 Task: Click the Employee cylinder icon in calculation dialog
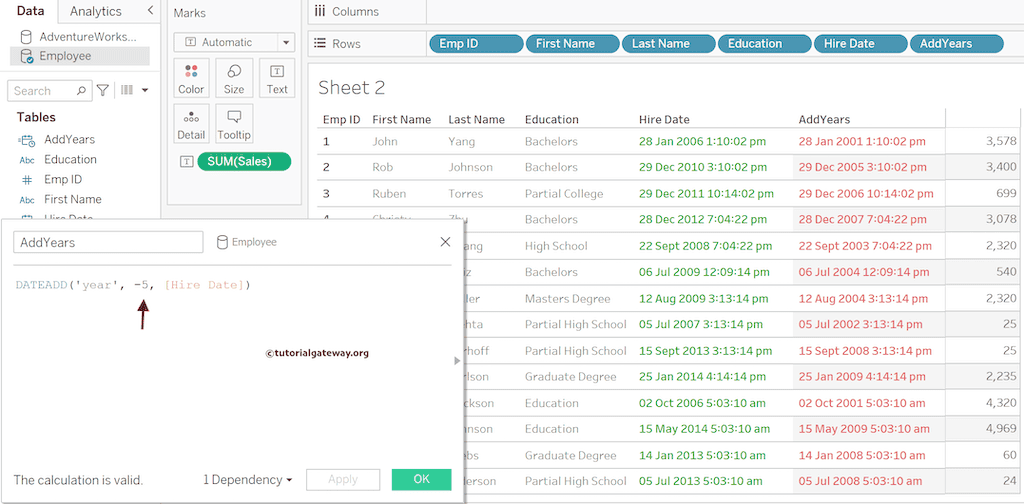[x=222, y=242]
